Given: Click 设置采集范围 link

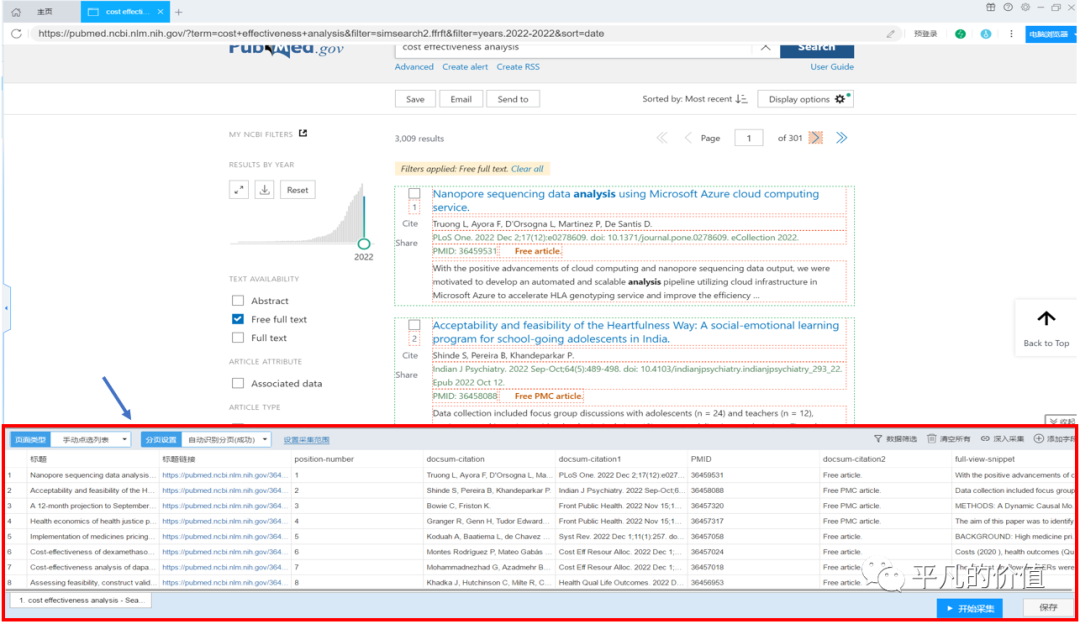Looking at the screenshot, I should 307,439.
